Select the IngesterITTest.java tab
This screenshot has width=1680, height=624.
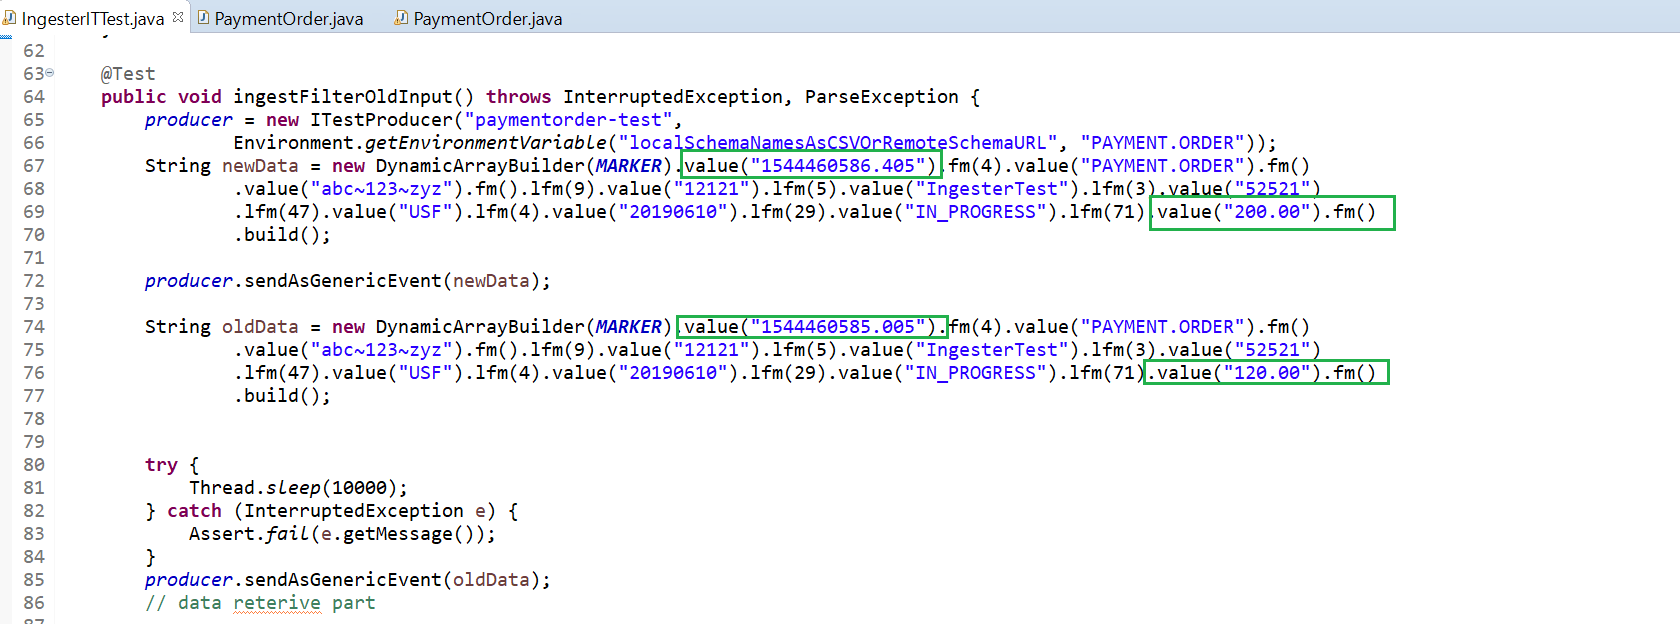[x=92, y=19]
